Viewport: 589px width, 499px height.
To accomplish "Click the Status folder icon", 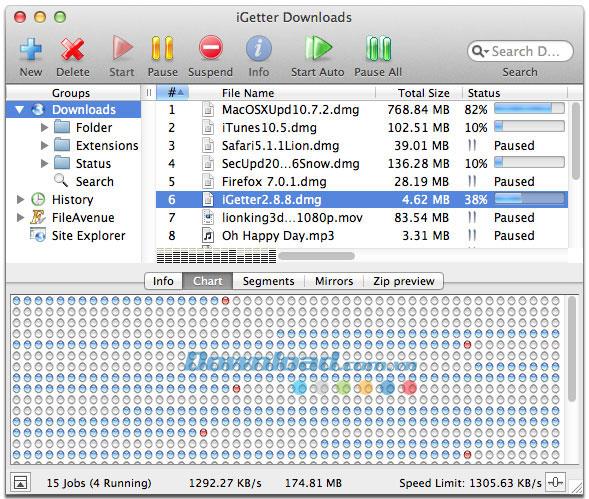I will (x=62, y=163).
